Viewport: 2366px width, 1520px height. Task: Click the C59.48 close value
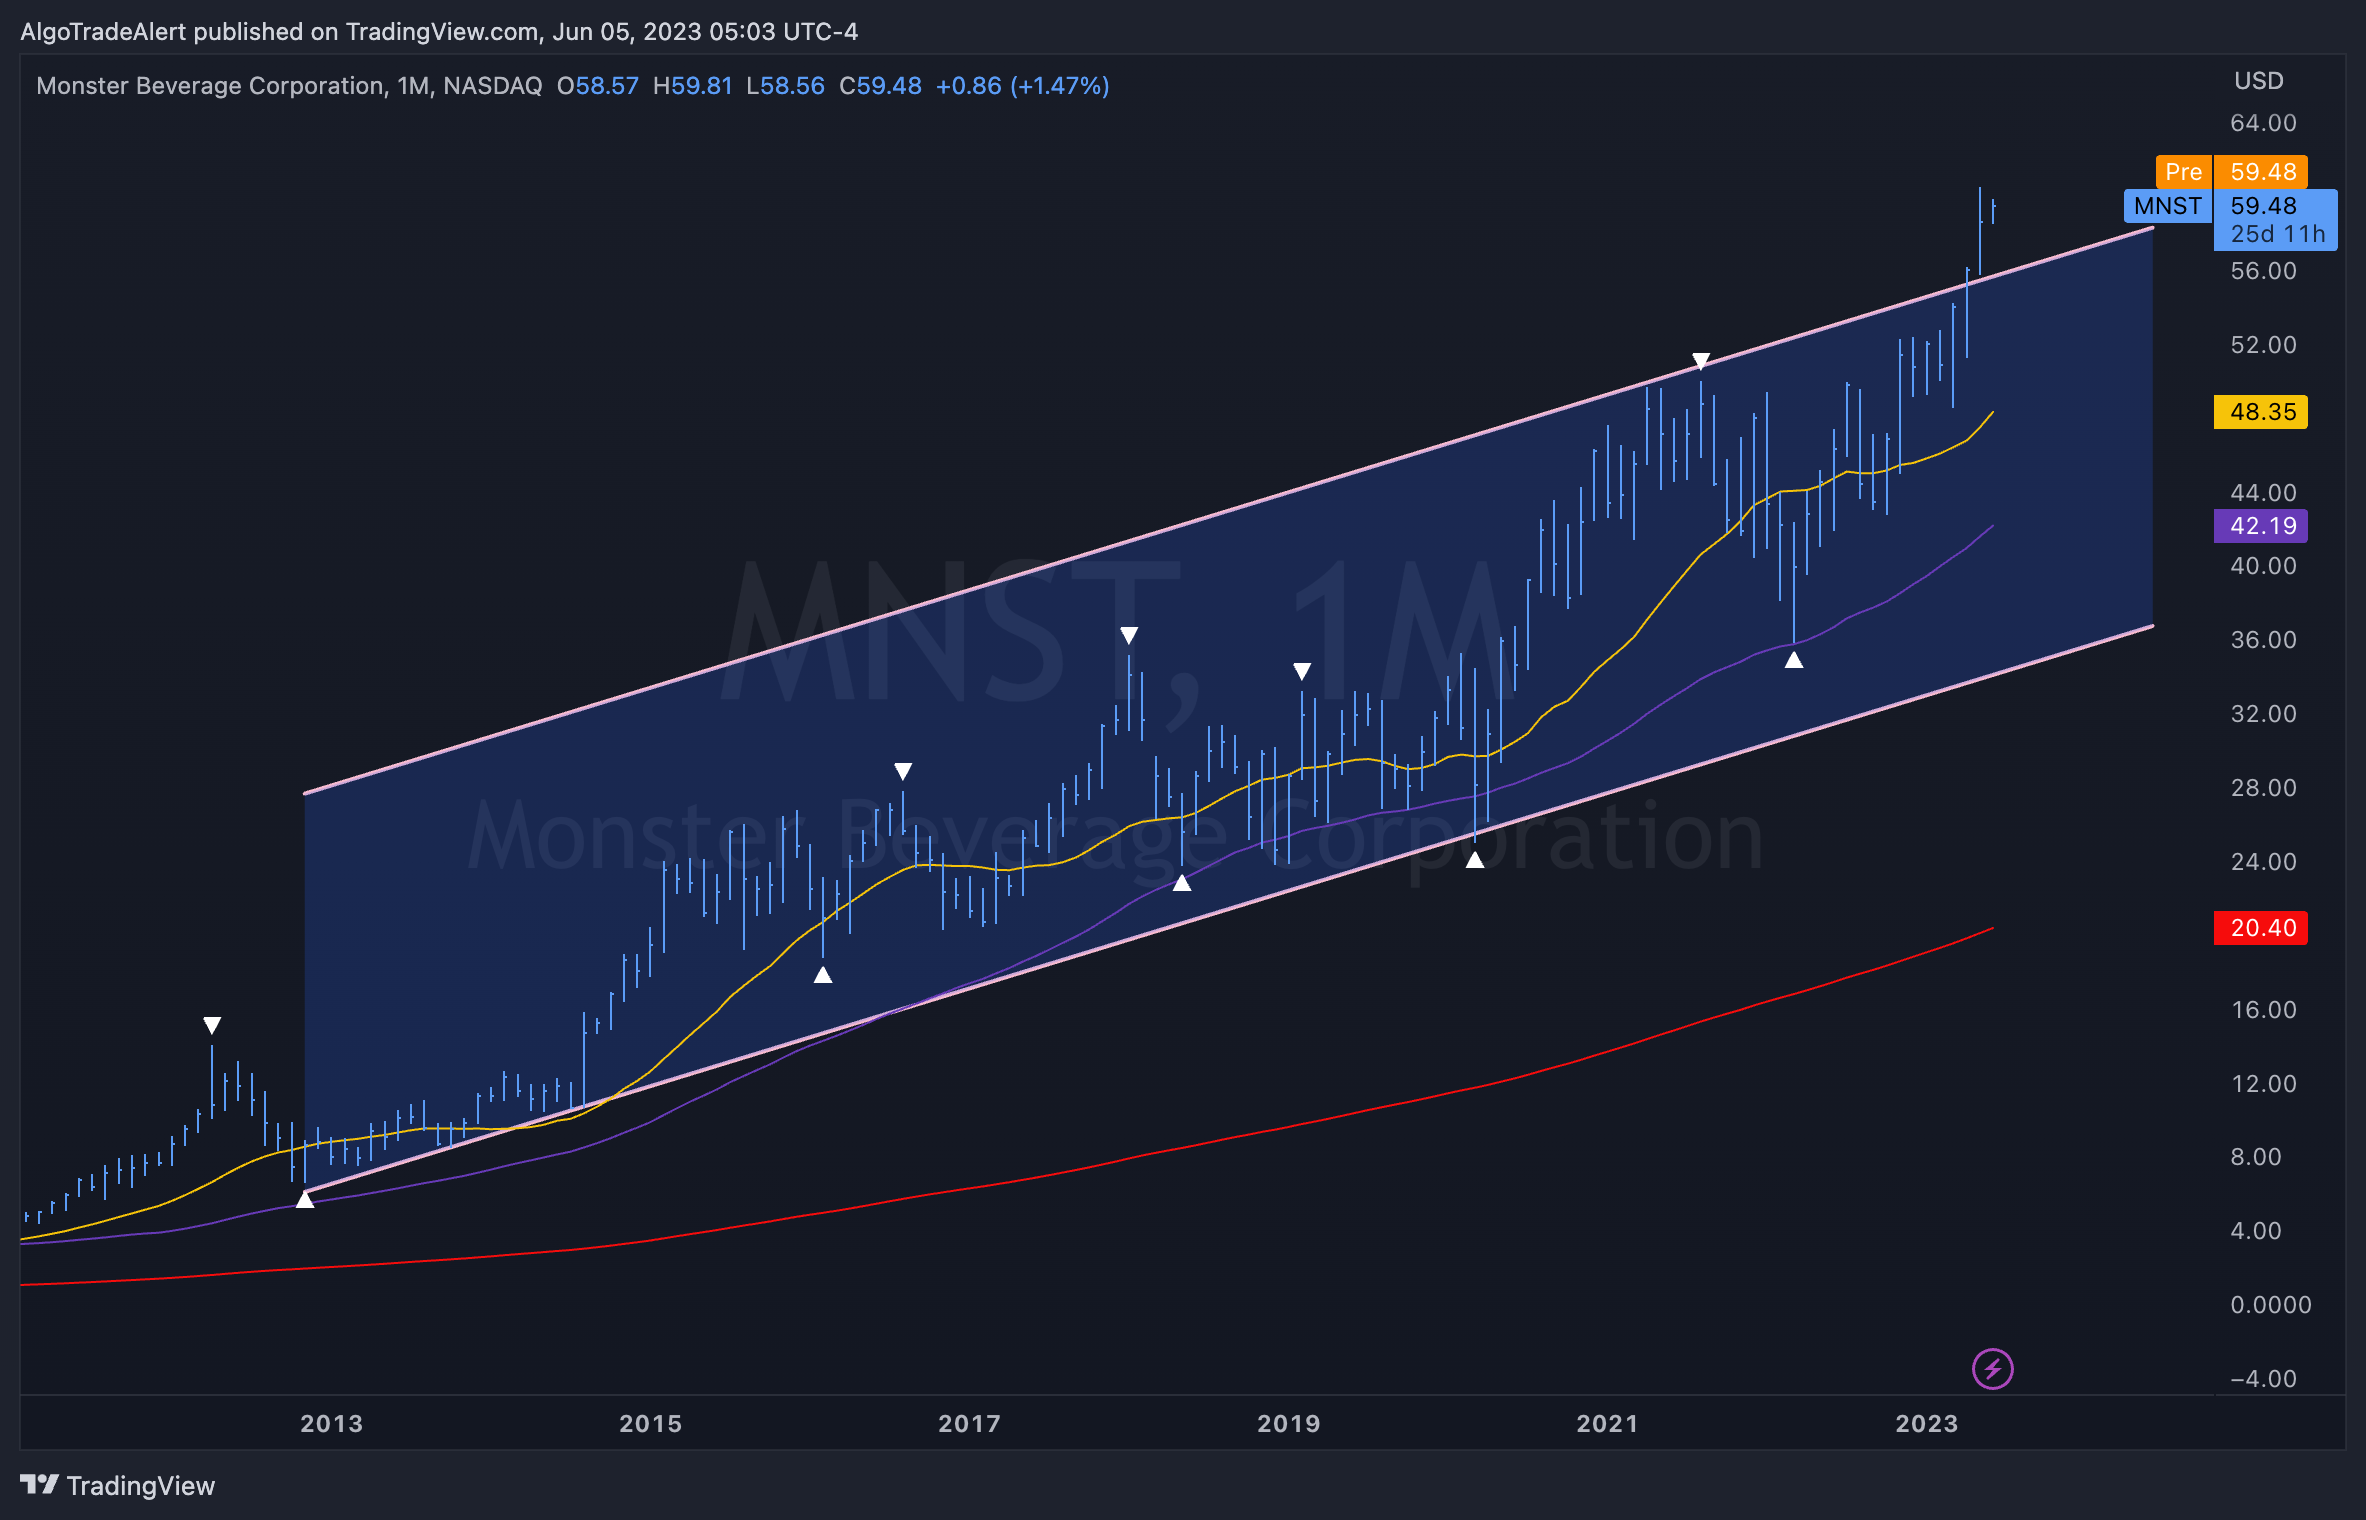pos(880,86)
